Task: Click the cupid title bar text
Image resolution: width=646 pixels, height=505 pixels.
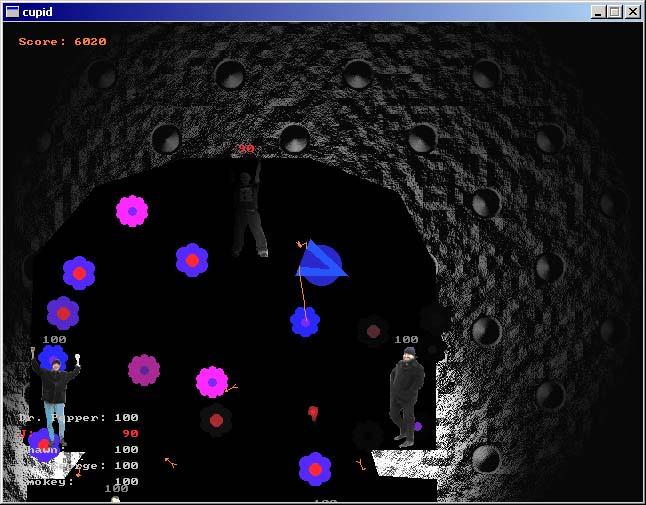Action: 39,12
